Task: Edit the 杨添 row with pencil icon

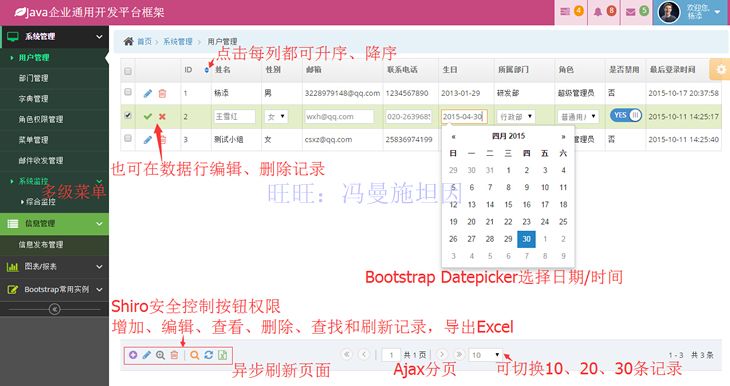Action: click(x=148, y=94)
